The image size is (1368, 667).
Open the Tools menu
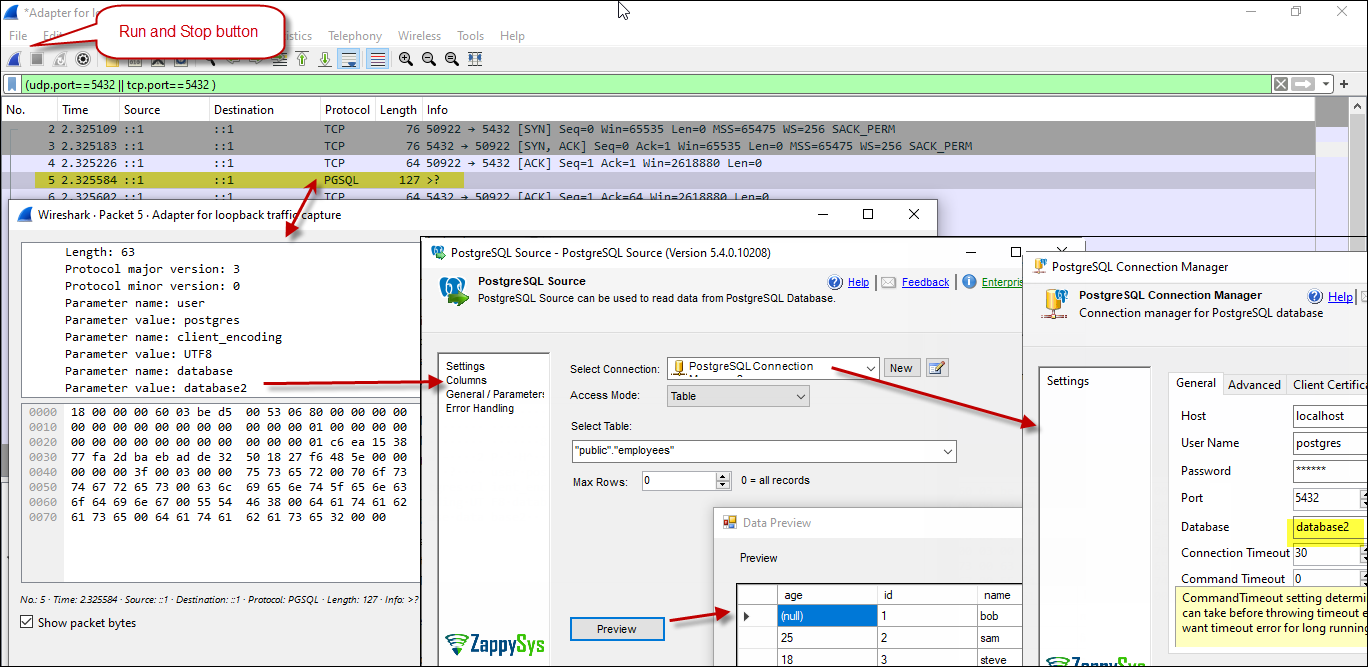point(470,36)
